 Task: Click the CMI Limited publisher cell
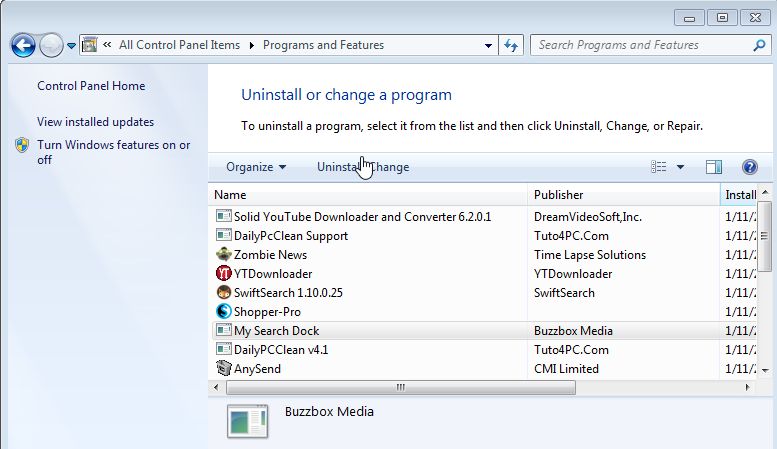pyautogui.click(x=566, y=369)
